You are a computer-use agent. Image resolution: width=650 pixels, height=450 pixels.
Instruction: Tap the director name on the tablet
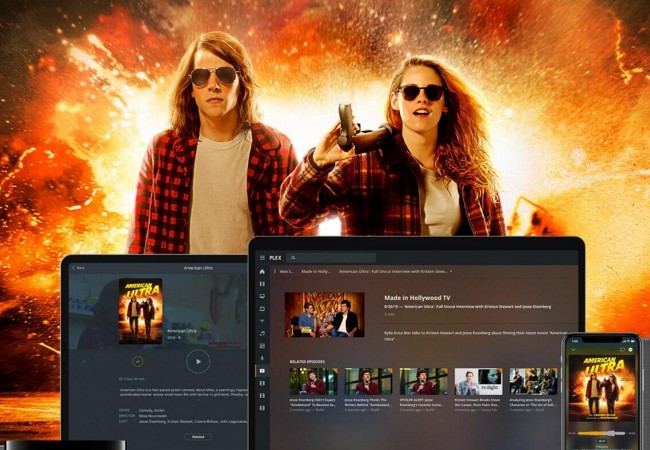coord(153,416)
